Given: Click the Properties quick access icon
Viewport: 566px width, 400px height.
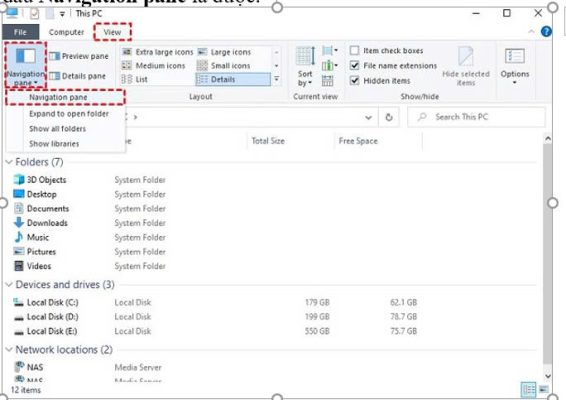Looking at the screenshot, I should [x=34, y=14].
